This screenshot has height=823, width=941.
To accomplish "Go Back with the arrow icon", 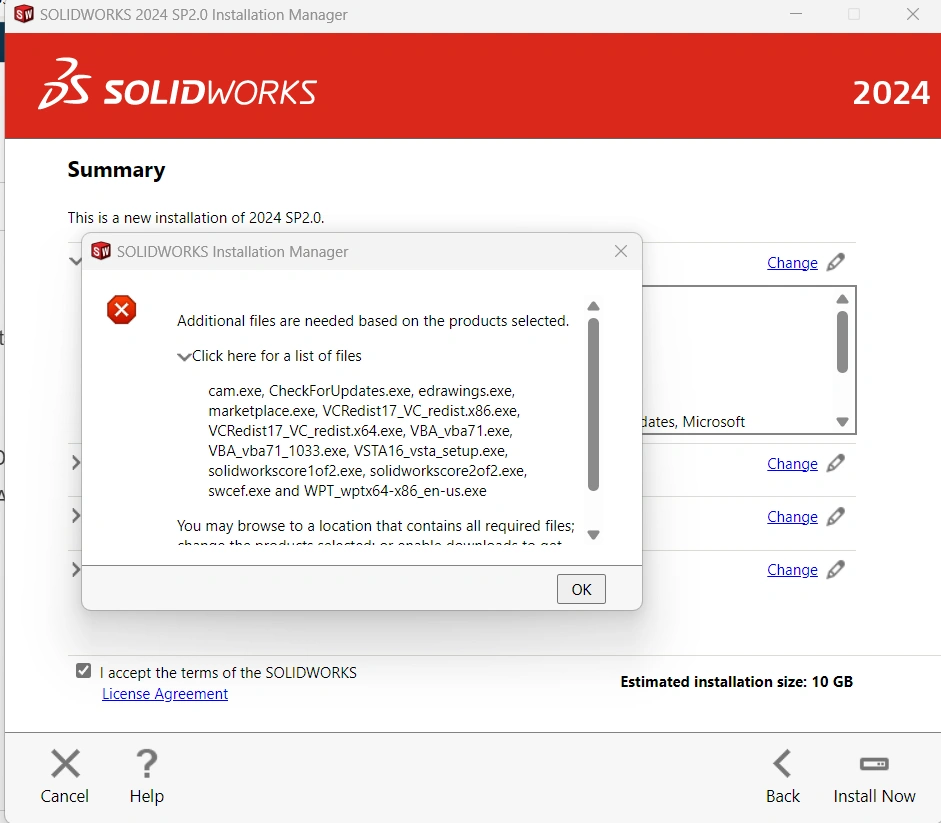I will point(783,764).
